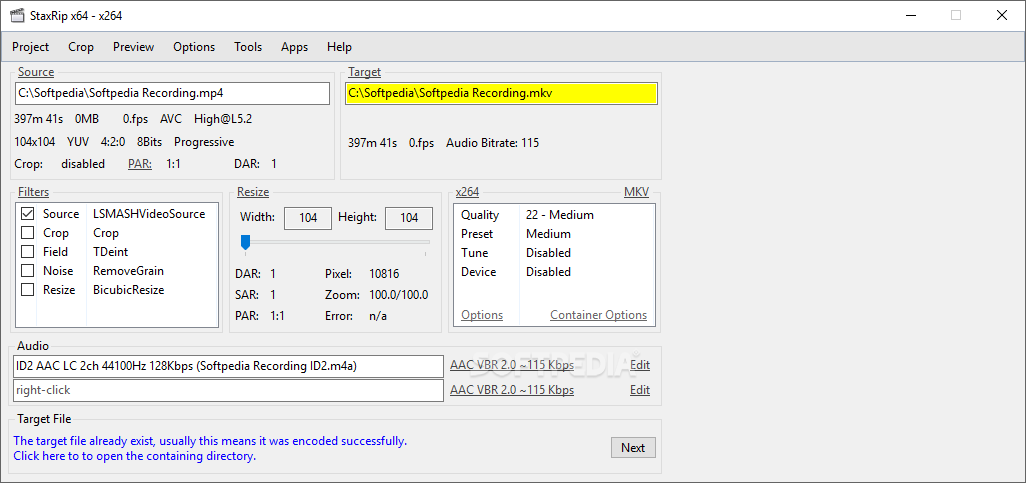Edit the second audio track
The image size is (1026, 483).
tap(640, 390)
